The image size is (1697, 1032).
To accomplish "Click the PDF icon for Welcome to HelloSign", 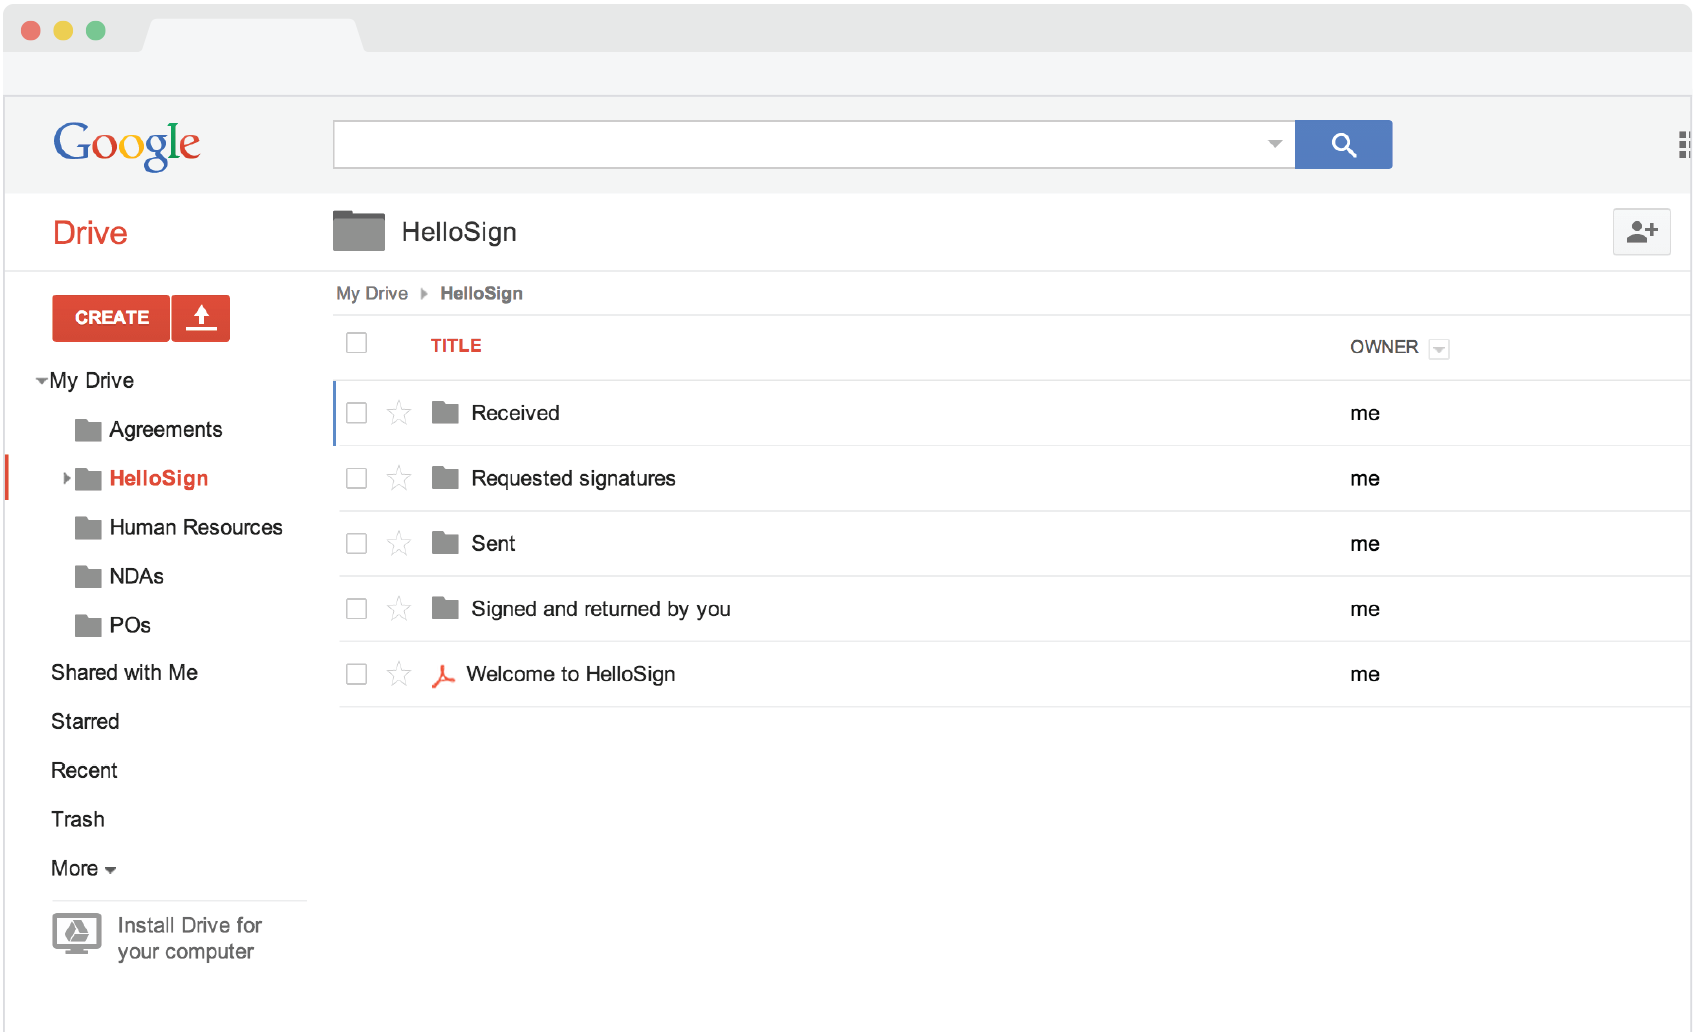I will coord(443,676).
